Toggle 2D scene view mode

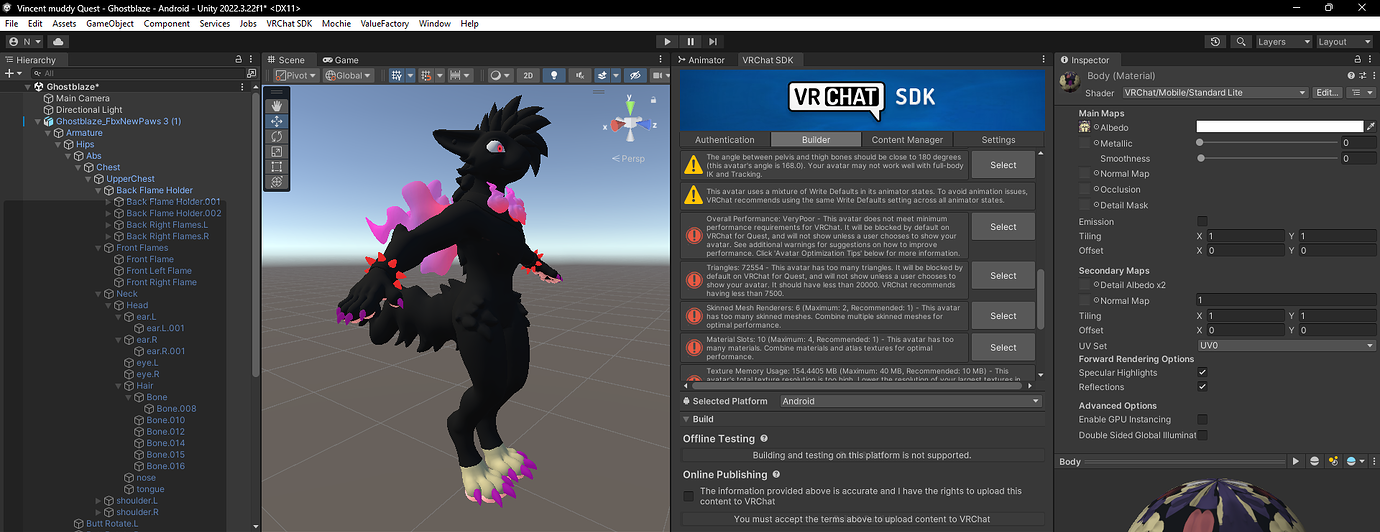529,75
